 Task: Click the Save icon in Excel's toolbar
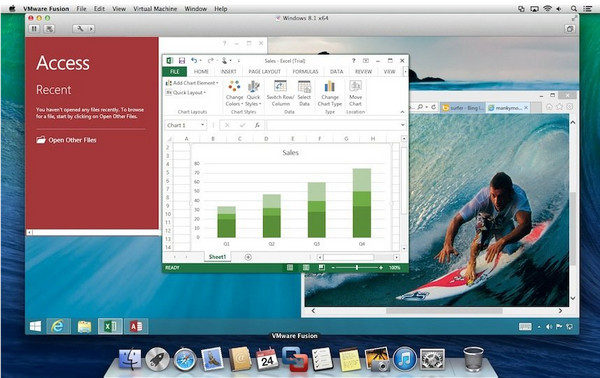point(182,60)
